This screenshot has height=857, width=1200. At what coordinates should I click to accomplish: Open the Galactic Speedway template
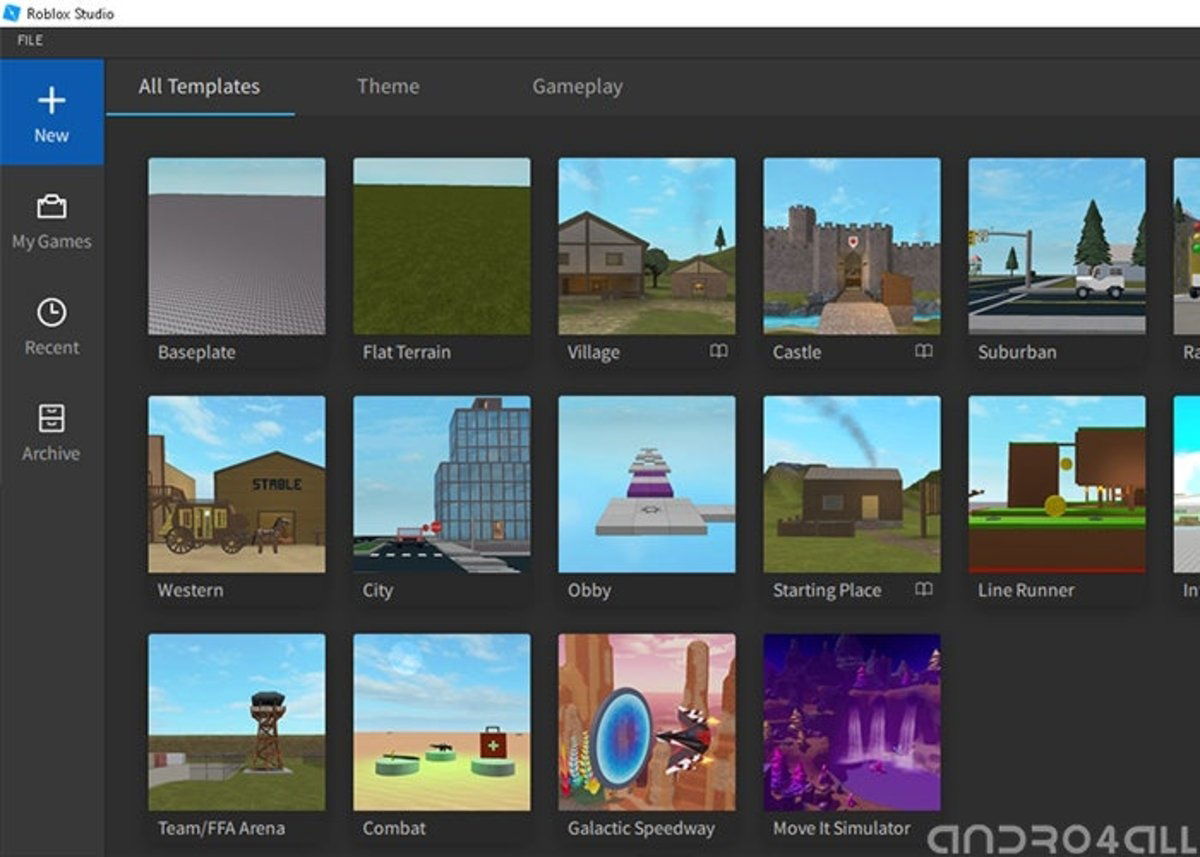(x=645, y=725)
